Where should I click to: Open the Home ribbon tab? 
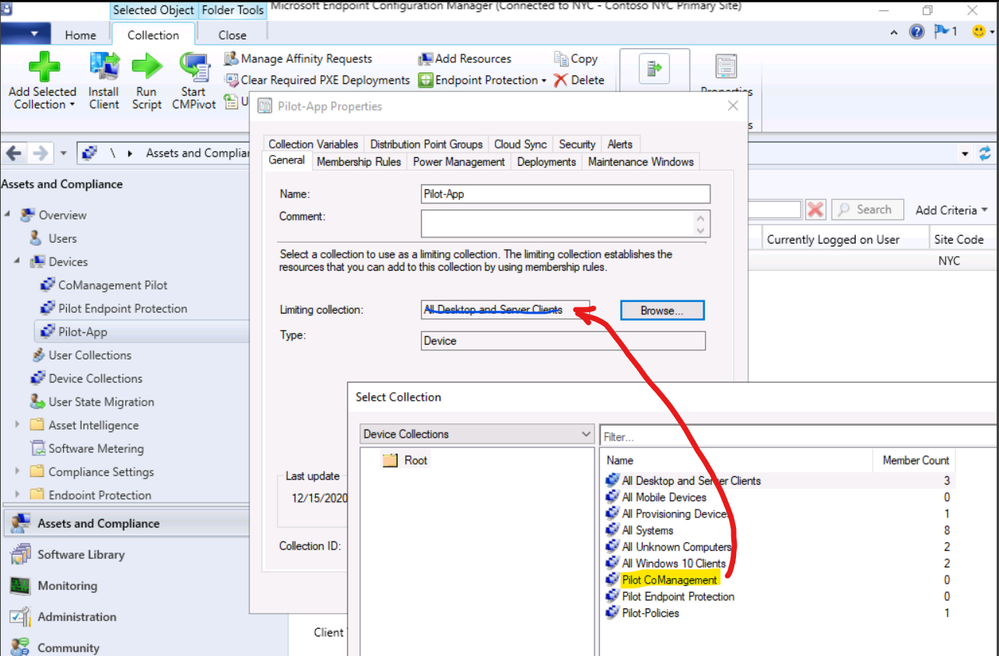point(80,36)
